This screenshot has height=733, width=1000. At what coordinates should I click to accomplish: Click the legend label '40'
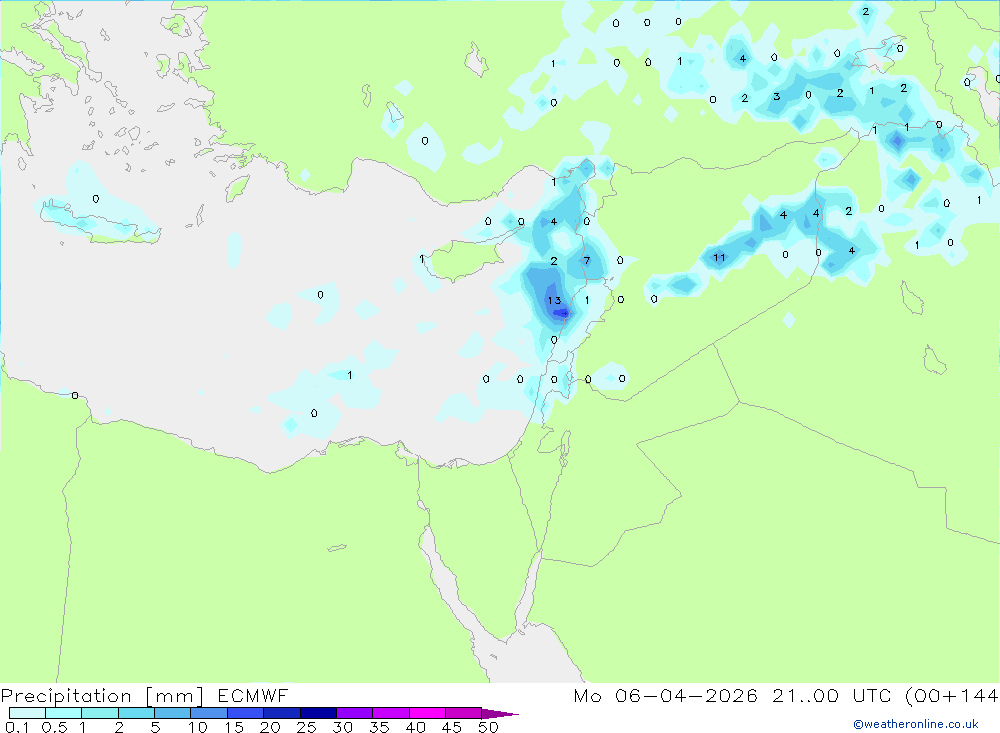coord(415,727)
